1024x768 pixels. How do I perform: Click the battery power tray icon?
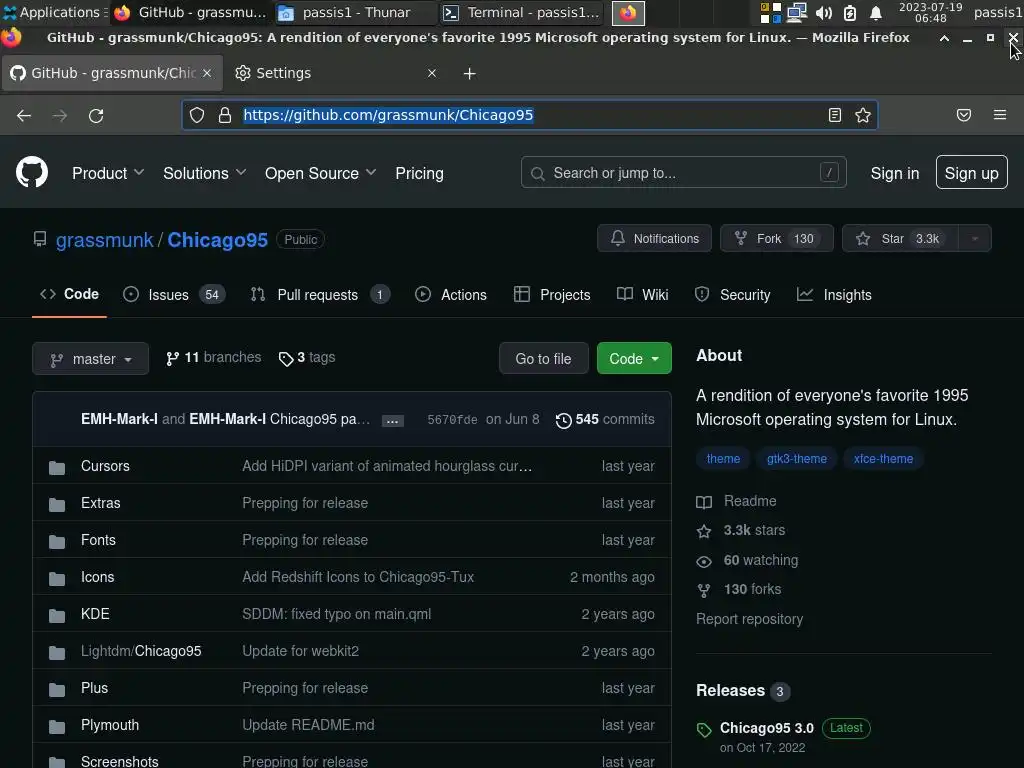pyautogui.click(x=850, y=13)
